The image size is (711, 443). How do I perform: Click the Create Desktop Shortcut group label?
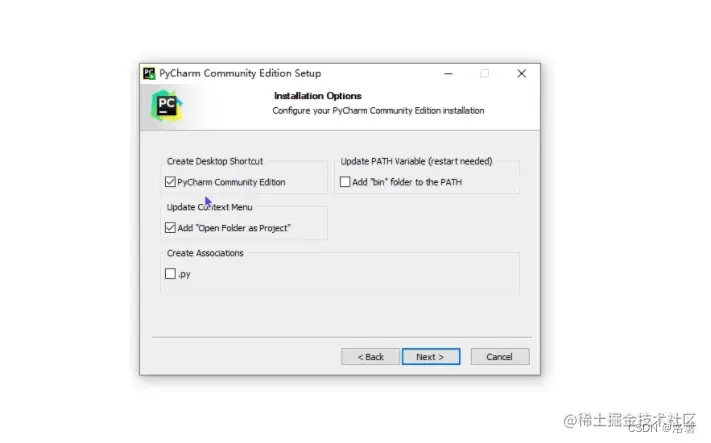[x=215, y=161]
